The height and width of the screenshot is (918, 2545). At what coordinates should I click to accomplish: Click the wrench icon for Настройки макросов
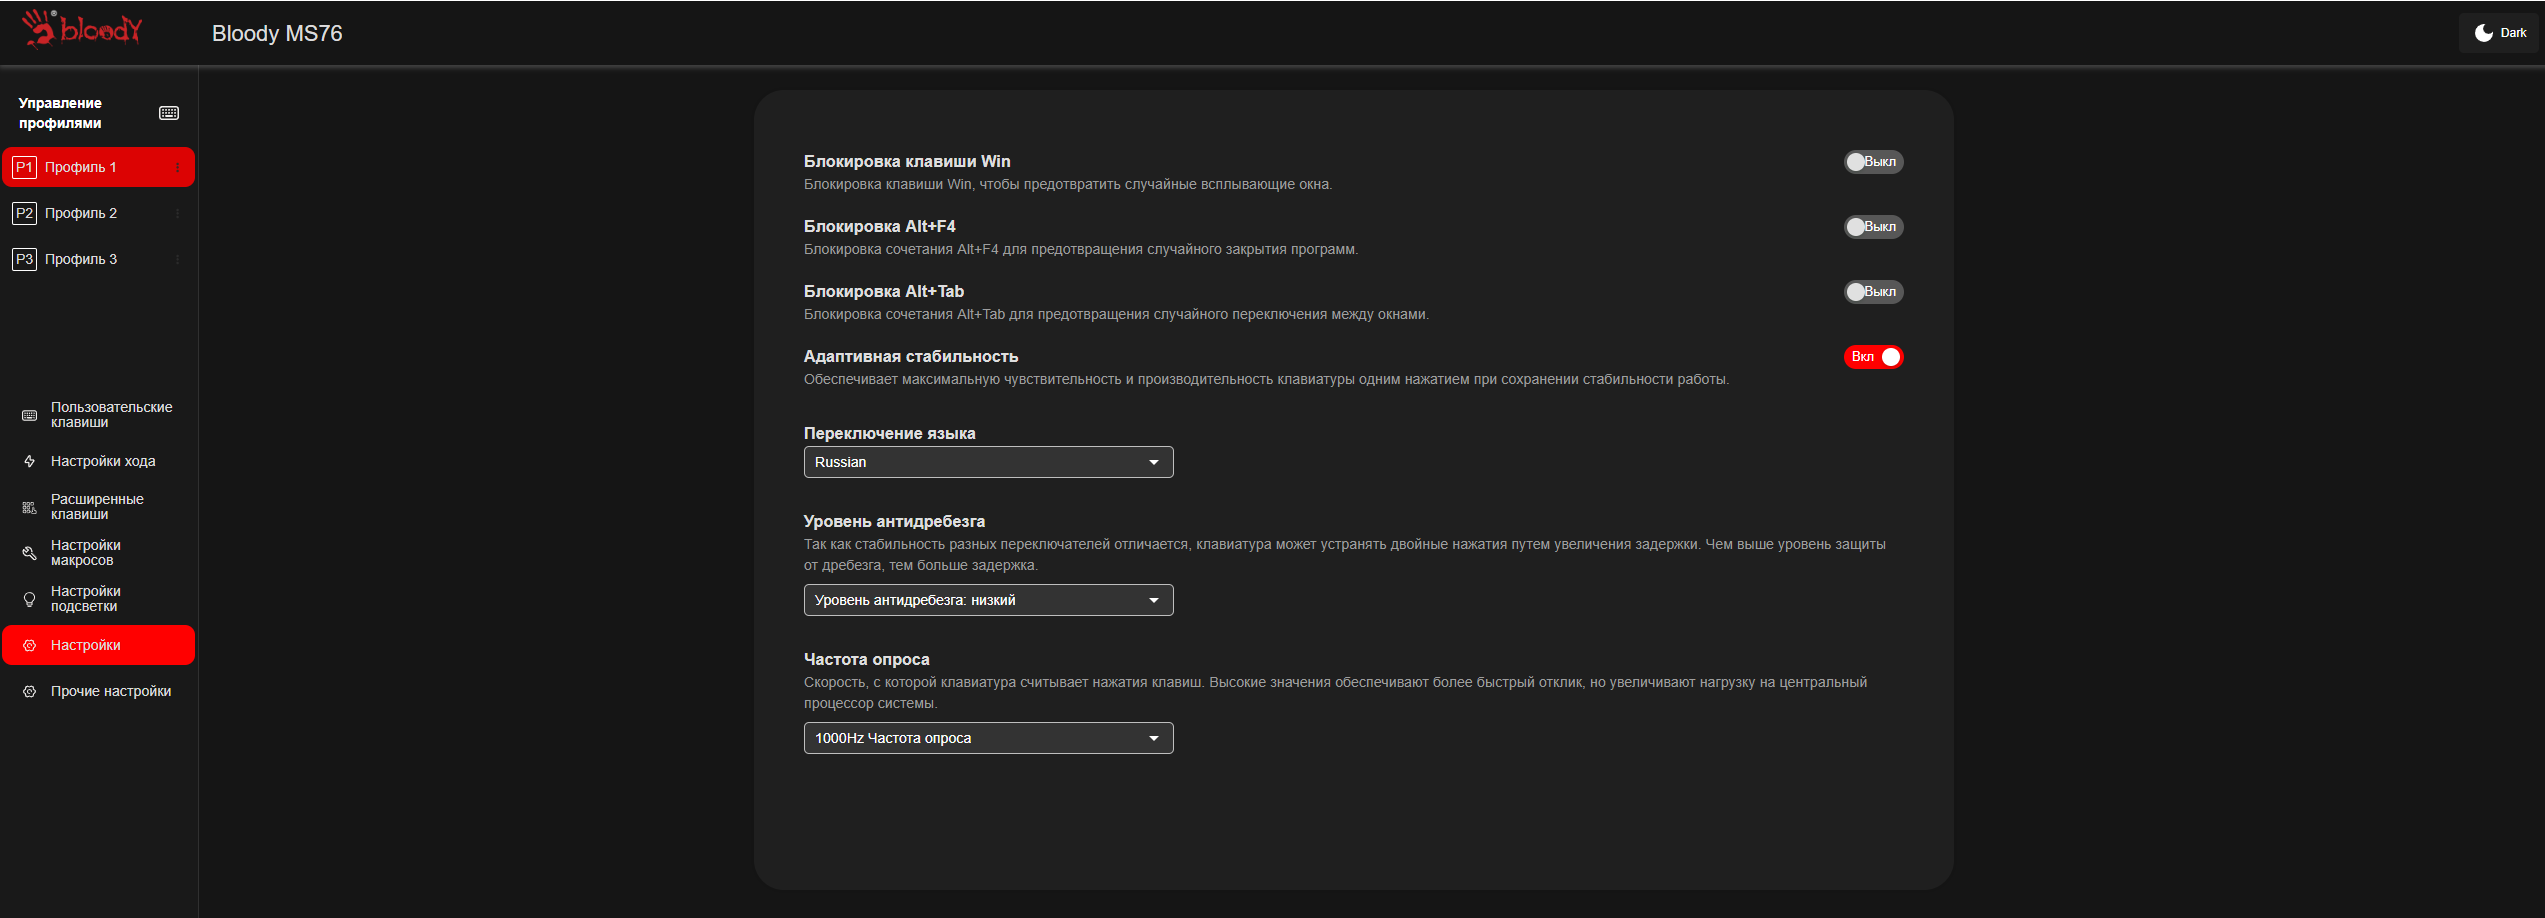point(29,553)
